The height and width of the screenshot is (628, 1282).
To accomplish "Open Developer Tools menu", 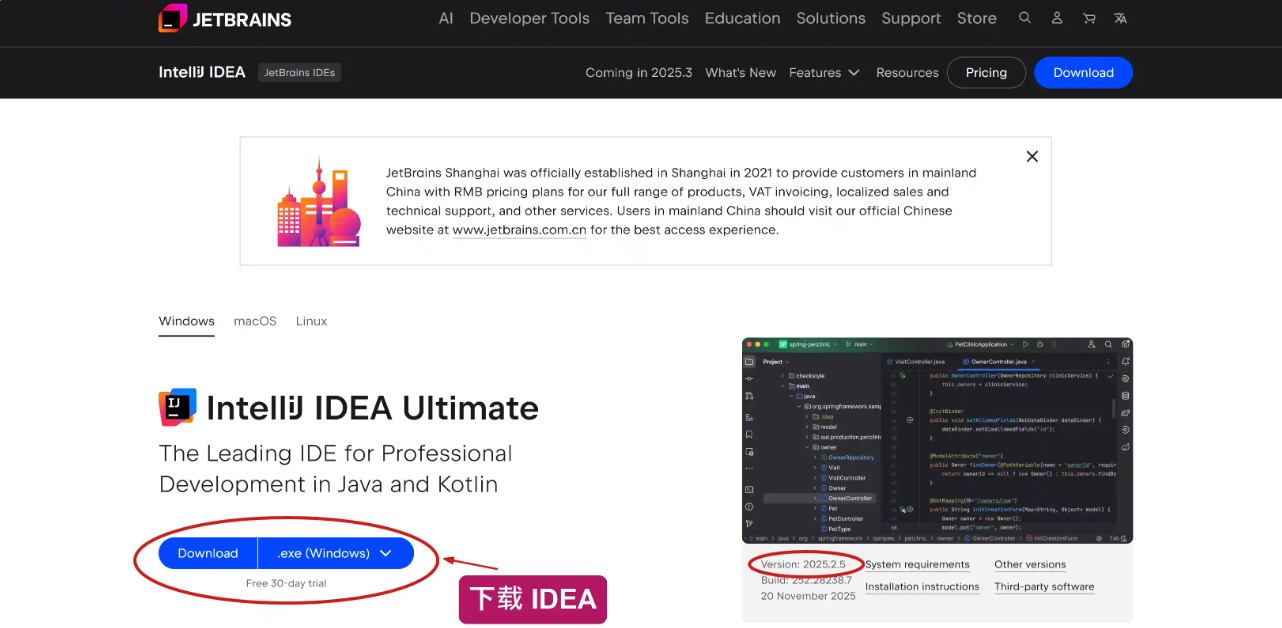I will [529, 18].
